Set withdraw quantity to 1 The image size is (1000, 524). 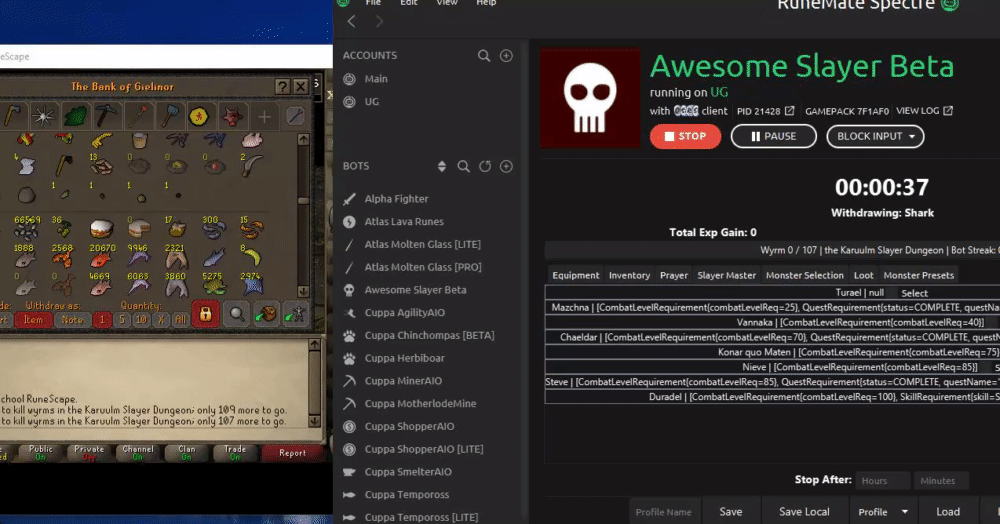pos(101,319)
